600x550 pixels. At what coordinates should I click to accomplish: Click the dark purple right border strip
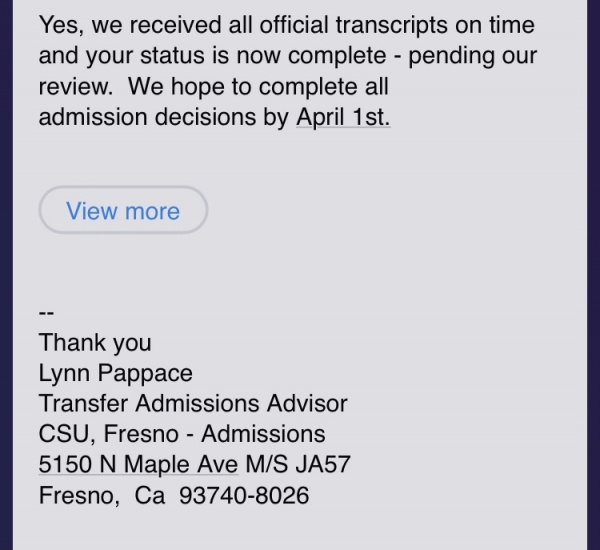click(x=593, y=275)
